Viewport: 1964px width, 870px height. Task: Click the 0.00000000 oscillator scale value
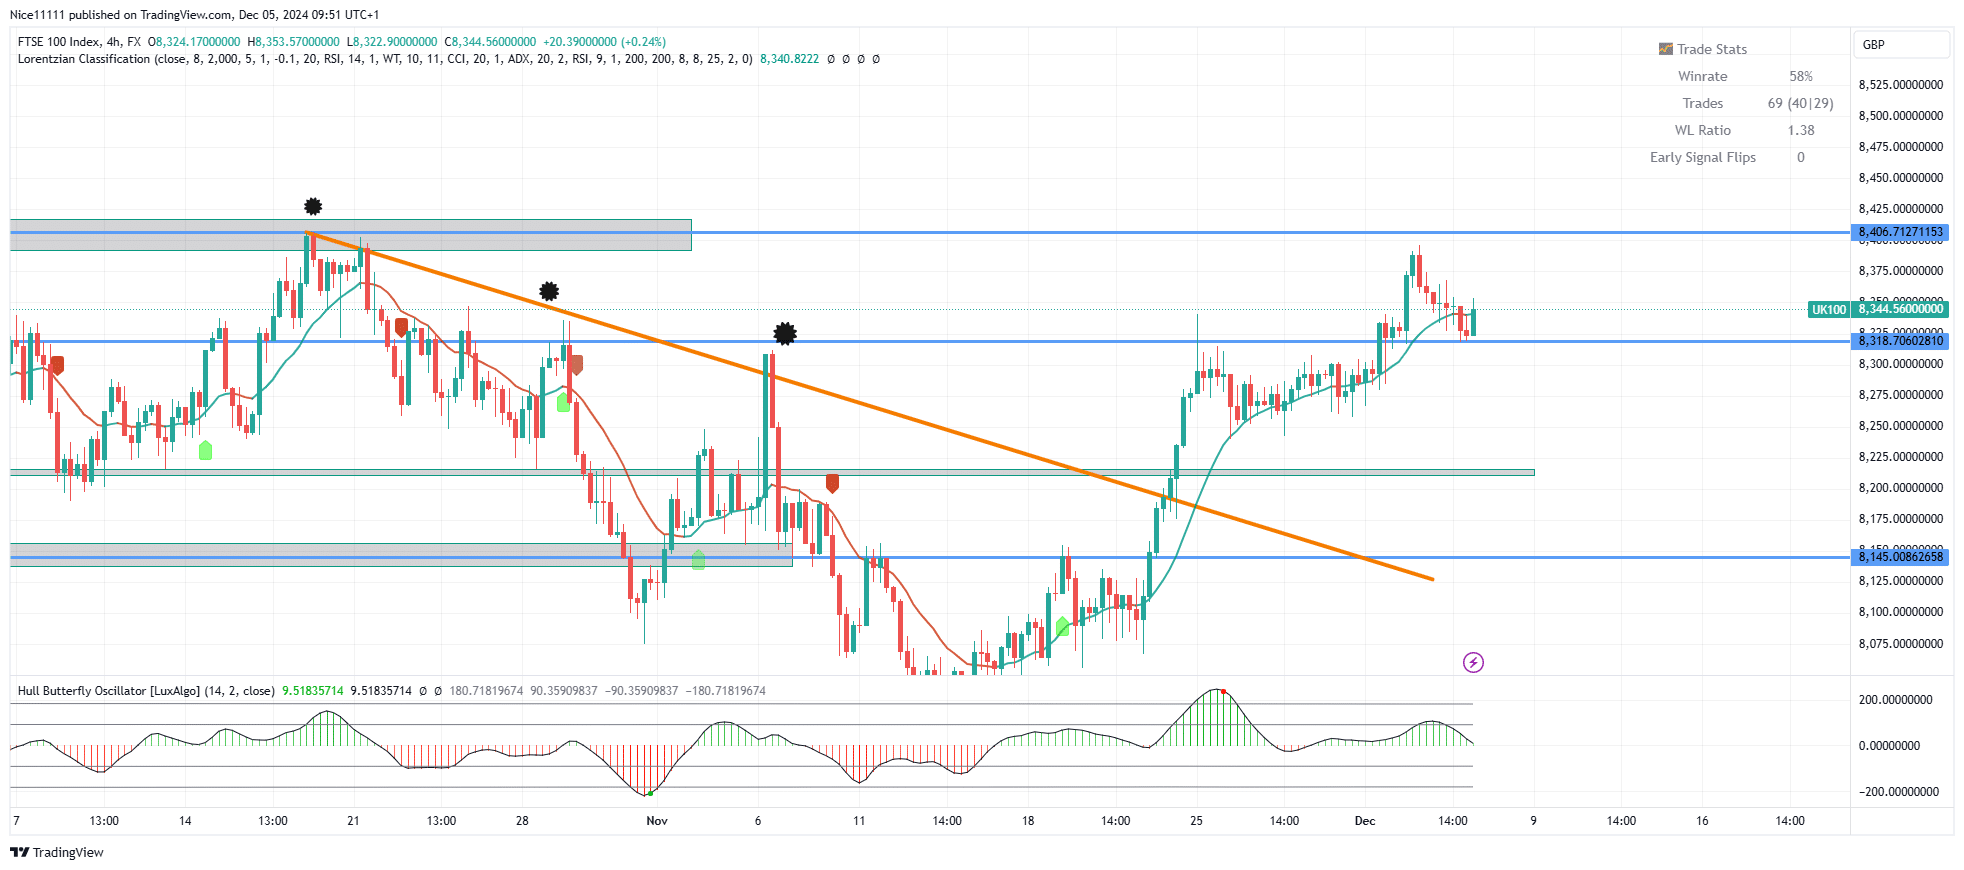[1890, 746]
